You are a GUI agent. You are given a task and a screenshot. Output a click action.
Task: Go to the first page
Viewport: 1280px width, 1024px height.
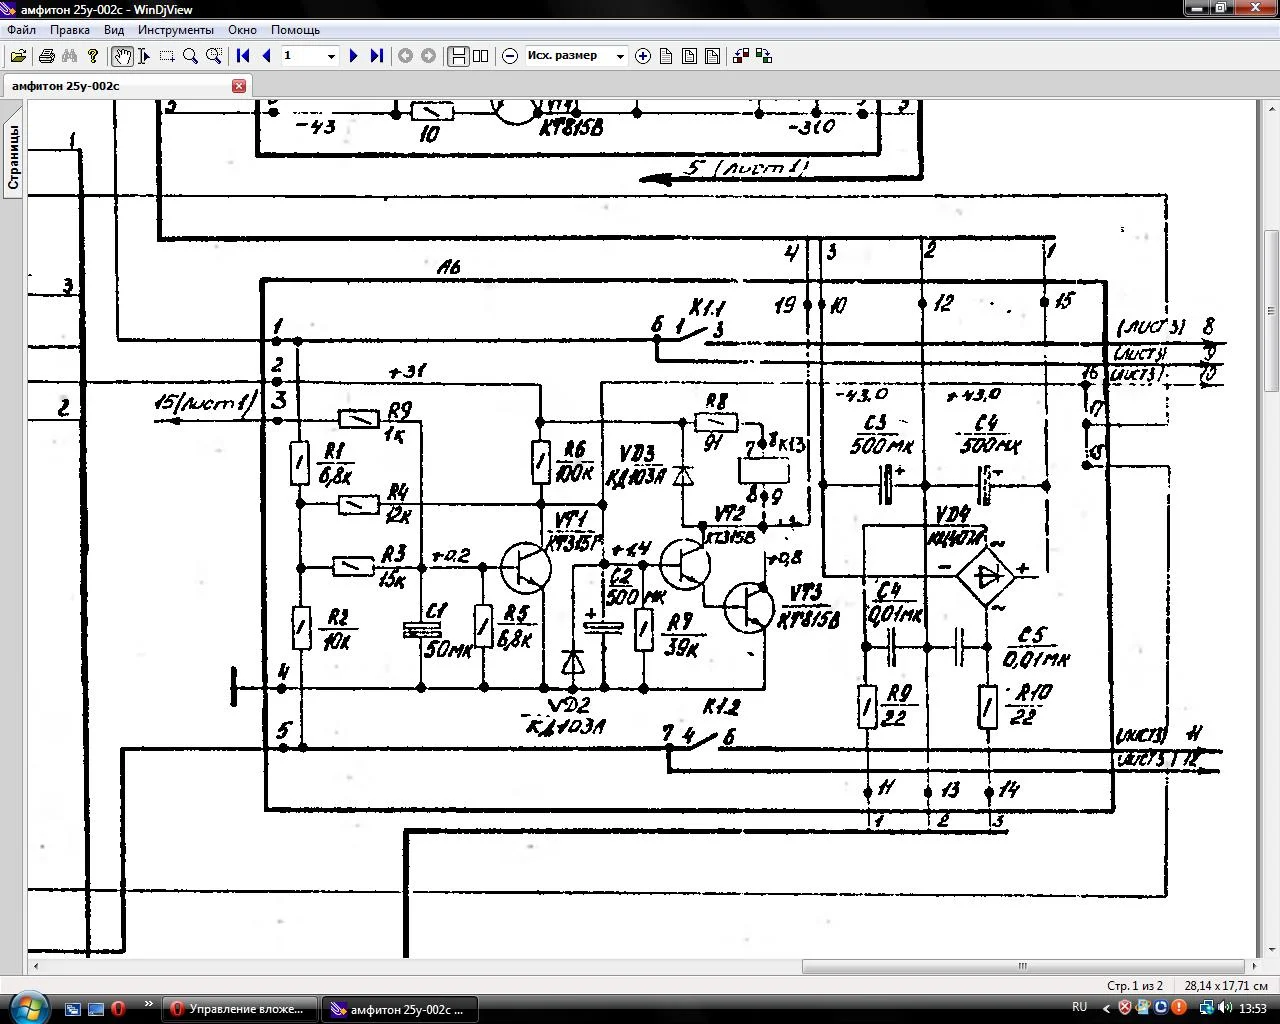[x=243, y=56]
